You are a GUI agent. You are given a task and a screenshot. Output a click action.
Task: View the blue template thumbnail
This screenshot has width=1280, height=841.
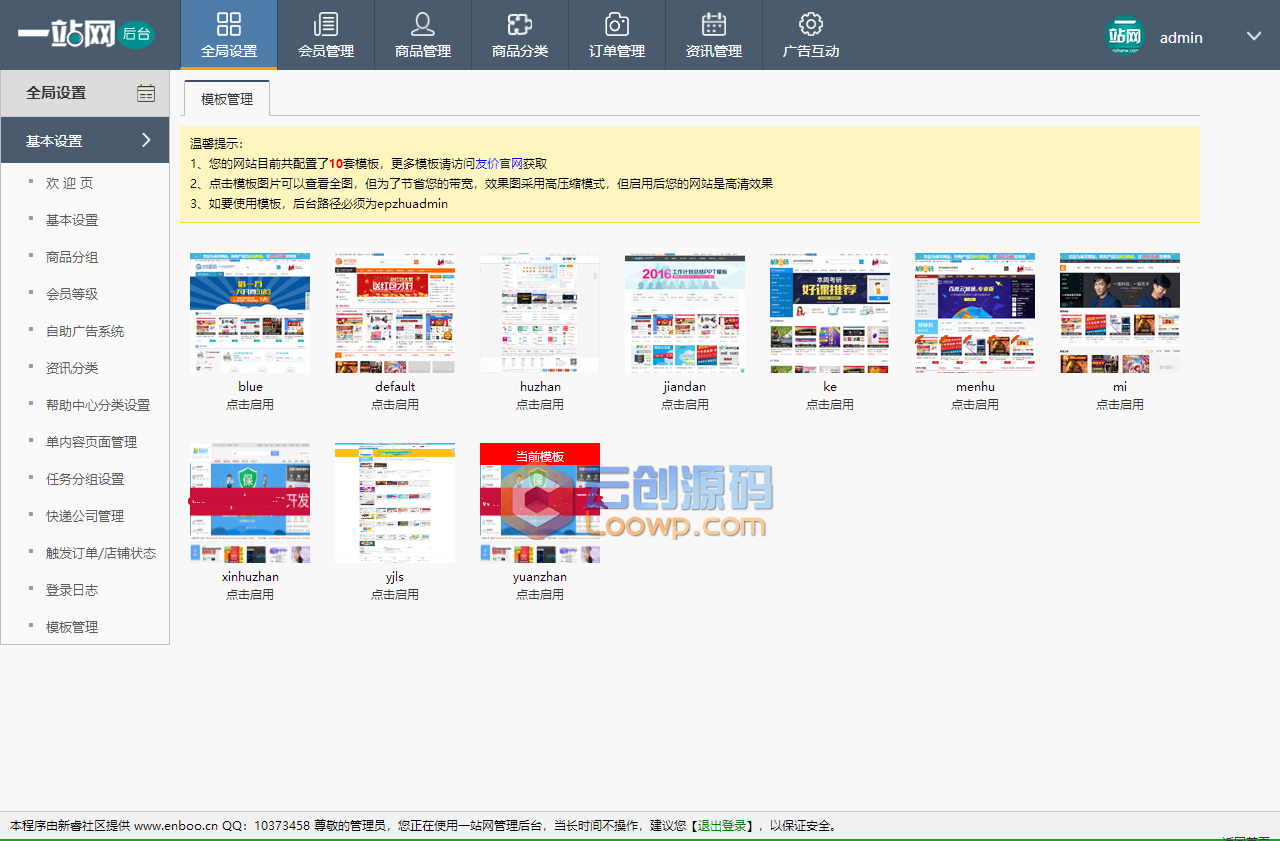250,313
